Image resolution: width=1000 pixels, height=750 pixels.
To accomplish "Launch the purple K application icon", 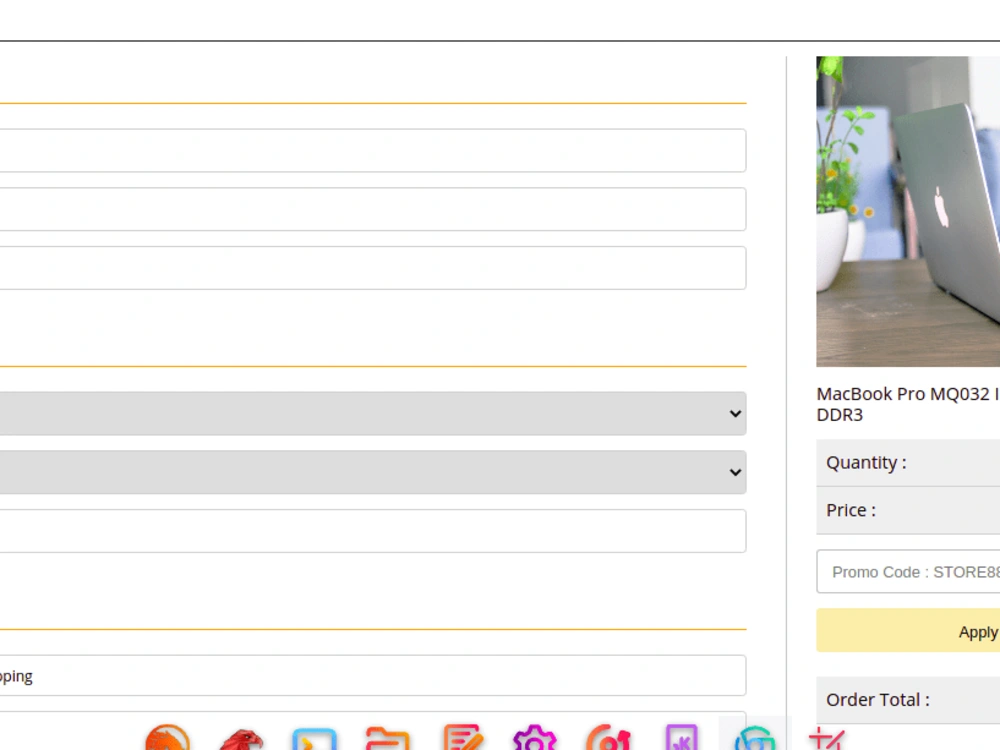I will click(681, 738).
